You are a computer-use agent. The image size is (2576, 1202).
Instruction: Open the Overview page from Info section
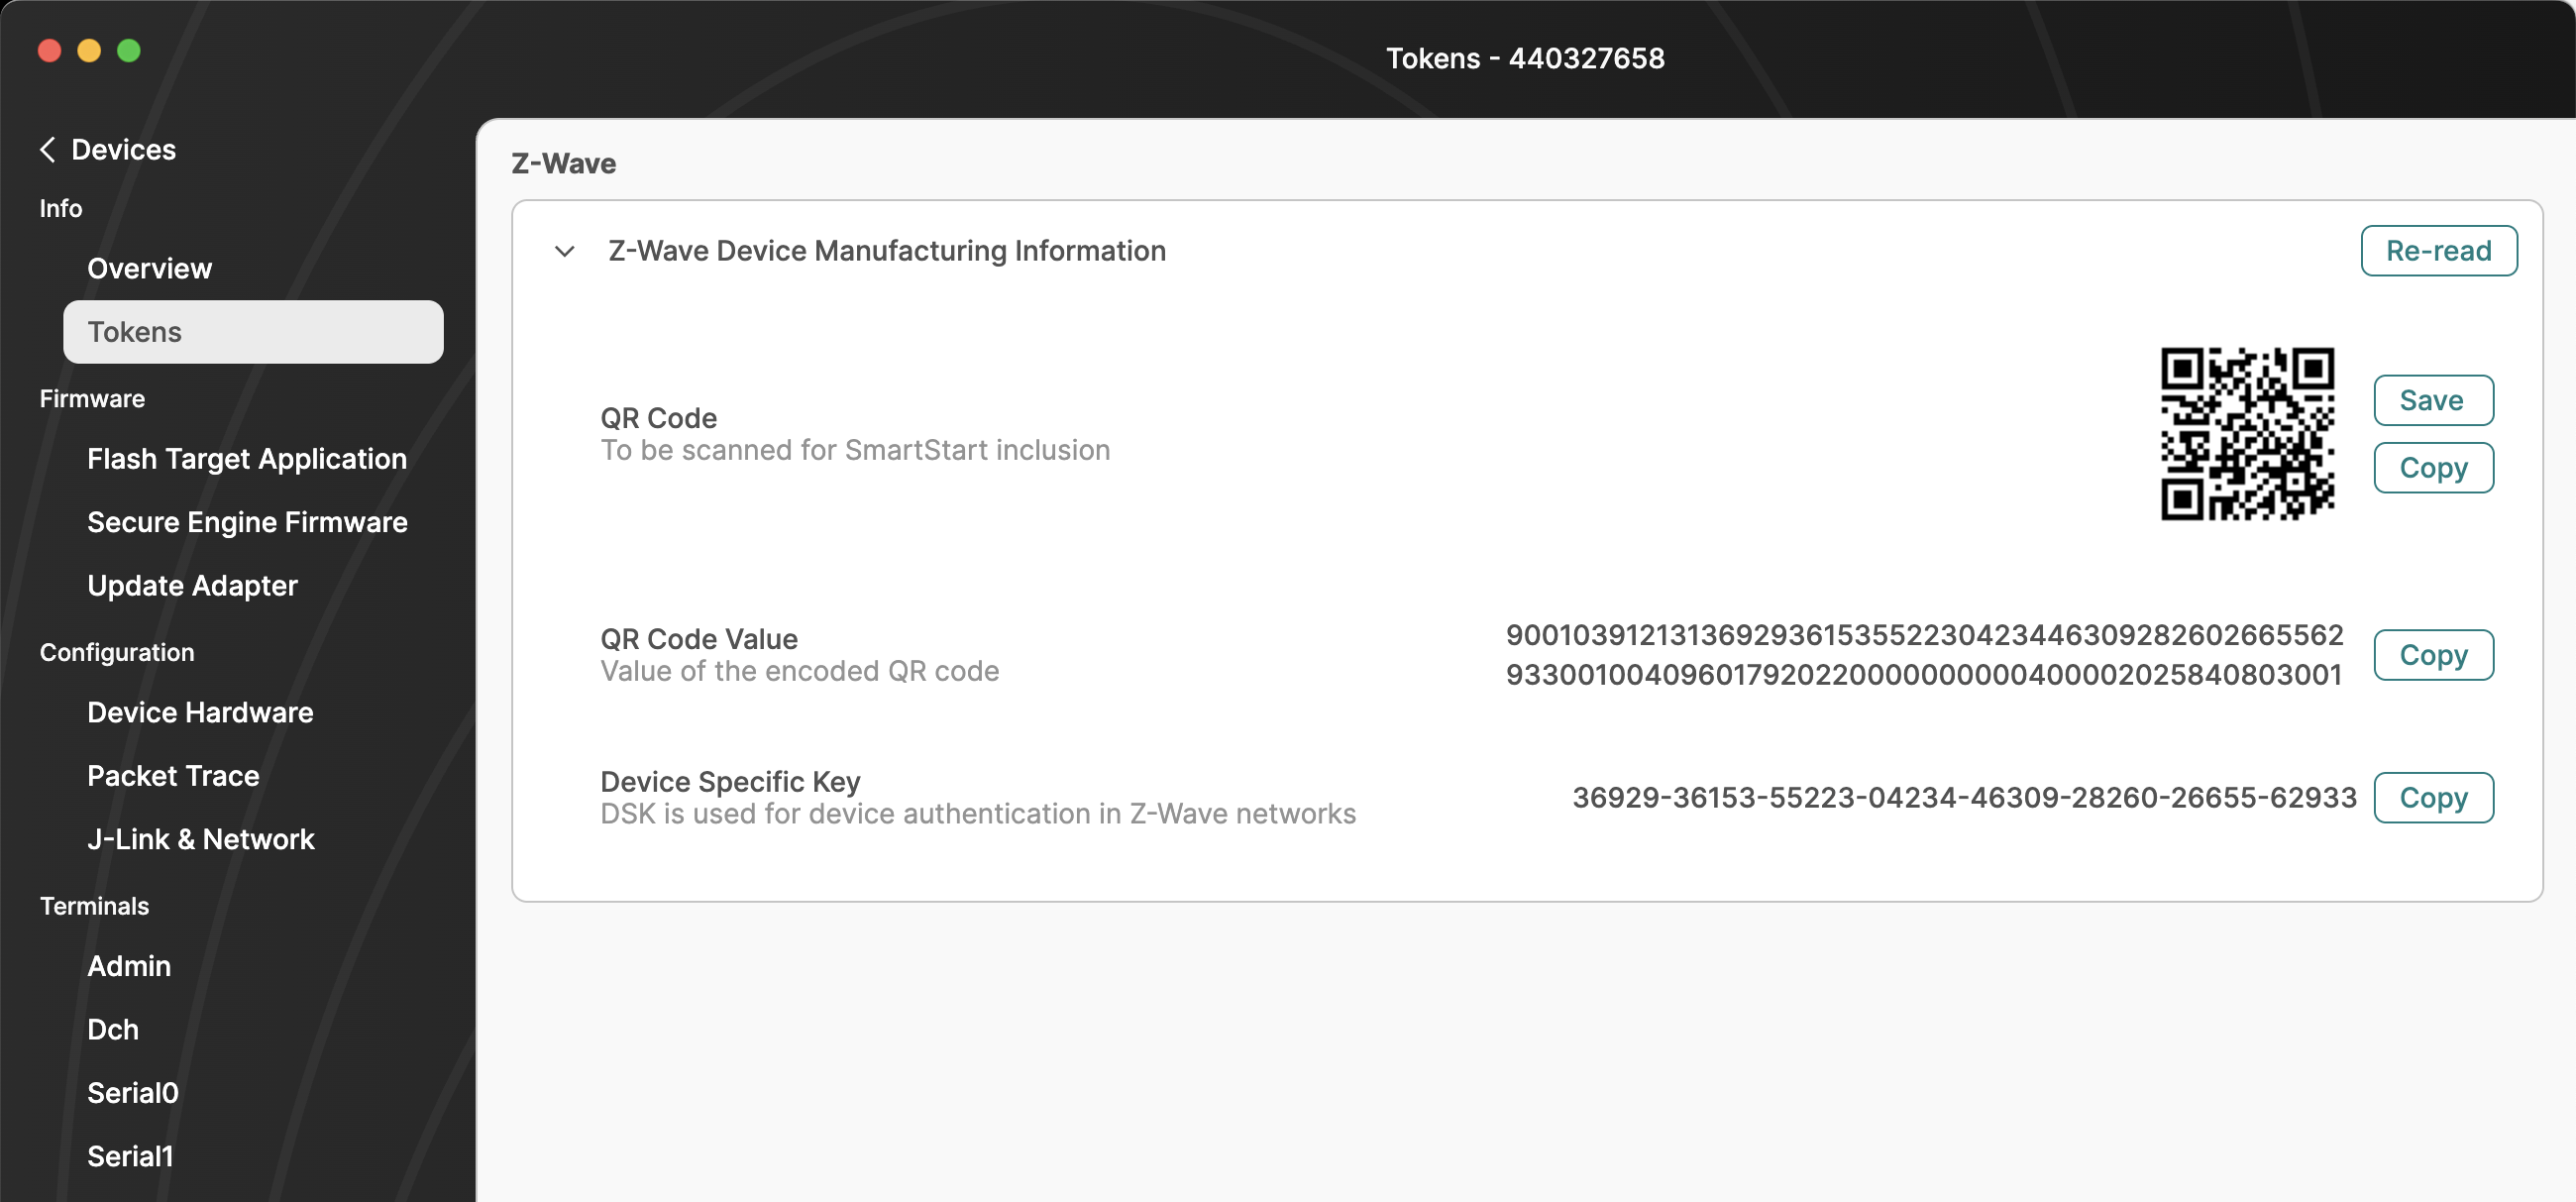click(149, 268)
